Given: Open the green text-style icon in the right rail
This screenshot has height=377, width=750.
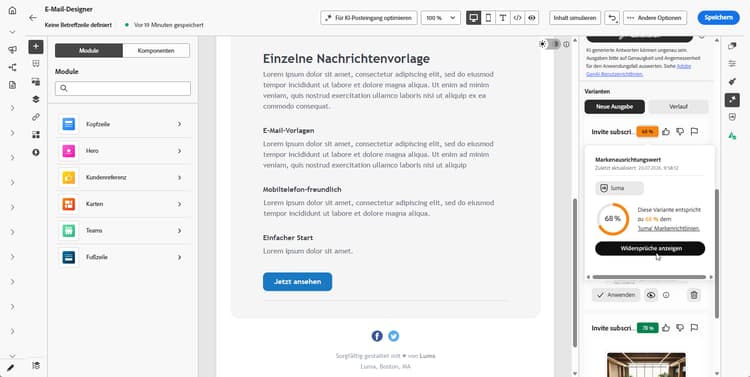Looking at the screenshot, I should pos(732,135).
